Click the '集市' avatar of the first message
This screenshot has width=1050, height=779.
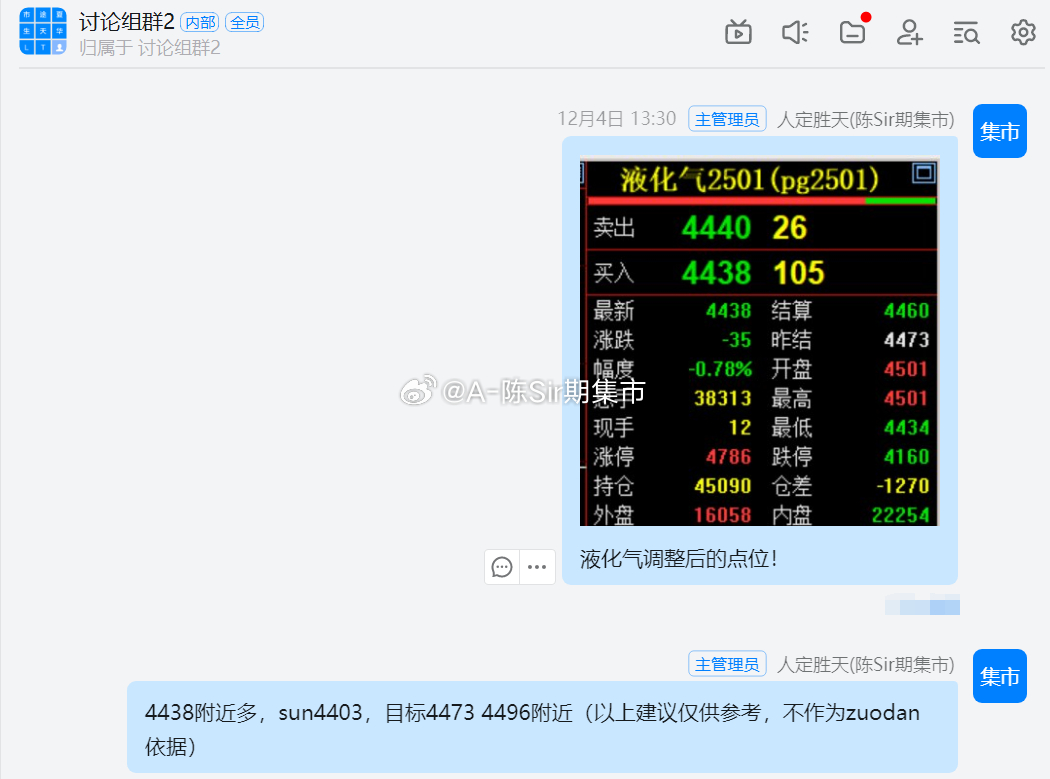(x=999, y=130)
